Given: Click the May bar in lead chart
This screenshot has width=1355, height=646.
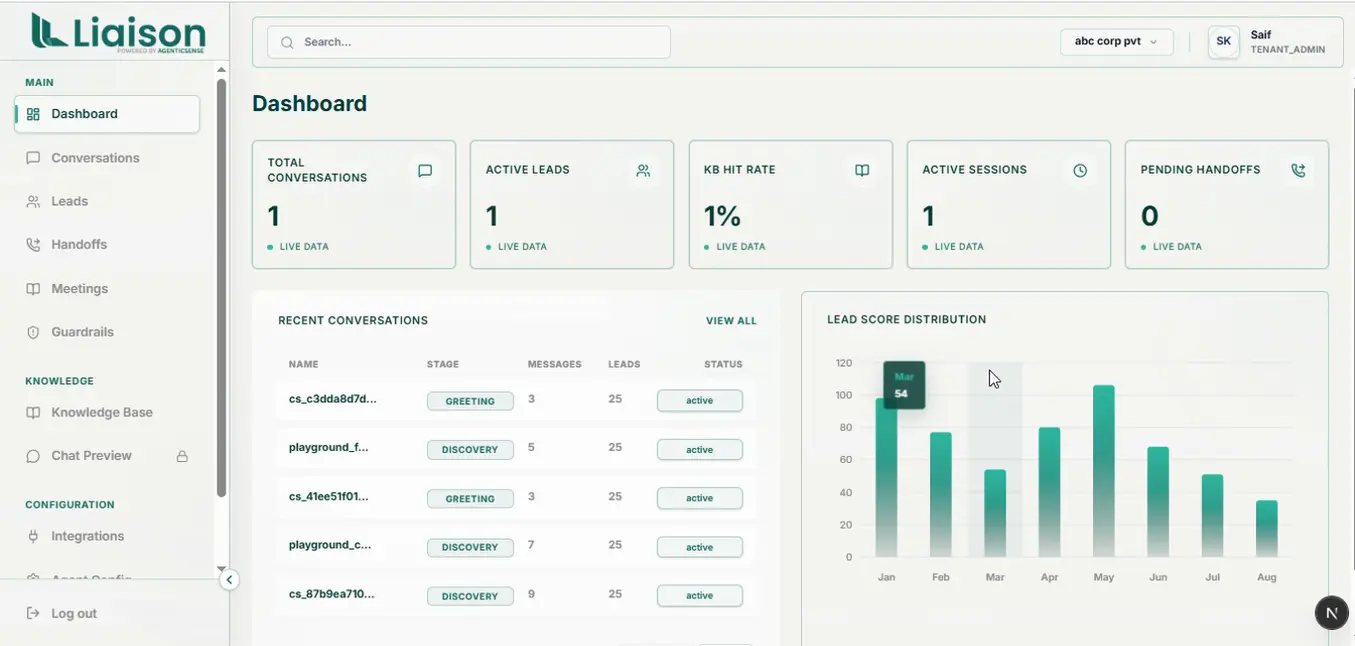Looking at the screenshot, I should pyautogui.click(x=1104, y=471).
